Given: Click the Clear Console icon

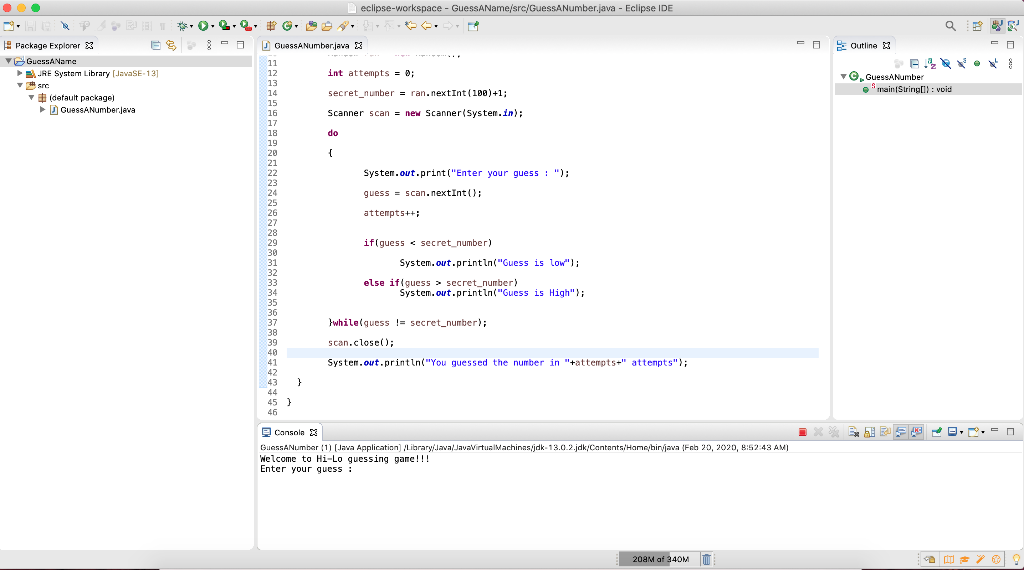Looking at the screenshot, I should click(x=853, y=432).
